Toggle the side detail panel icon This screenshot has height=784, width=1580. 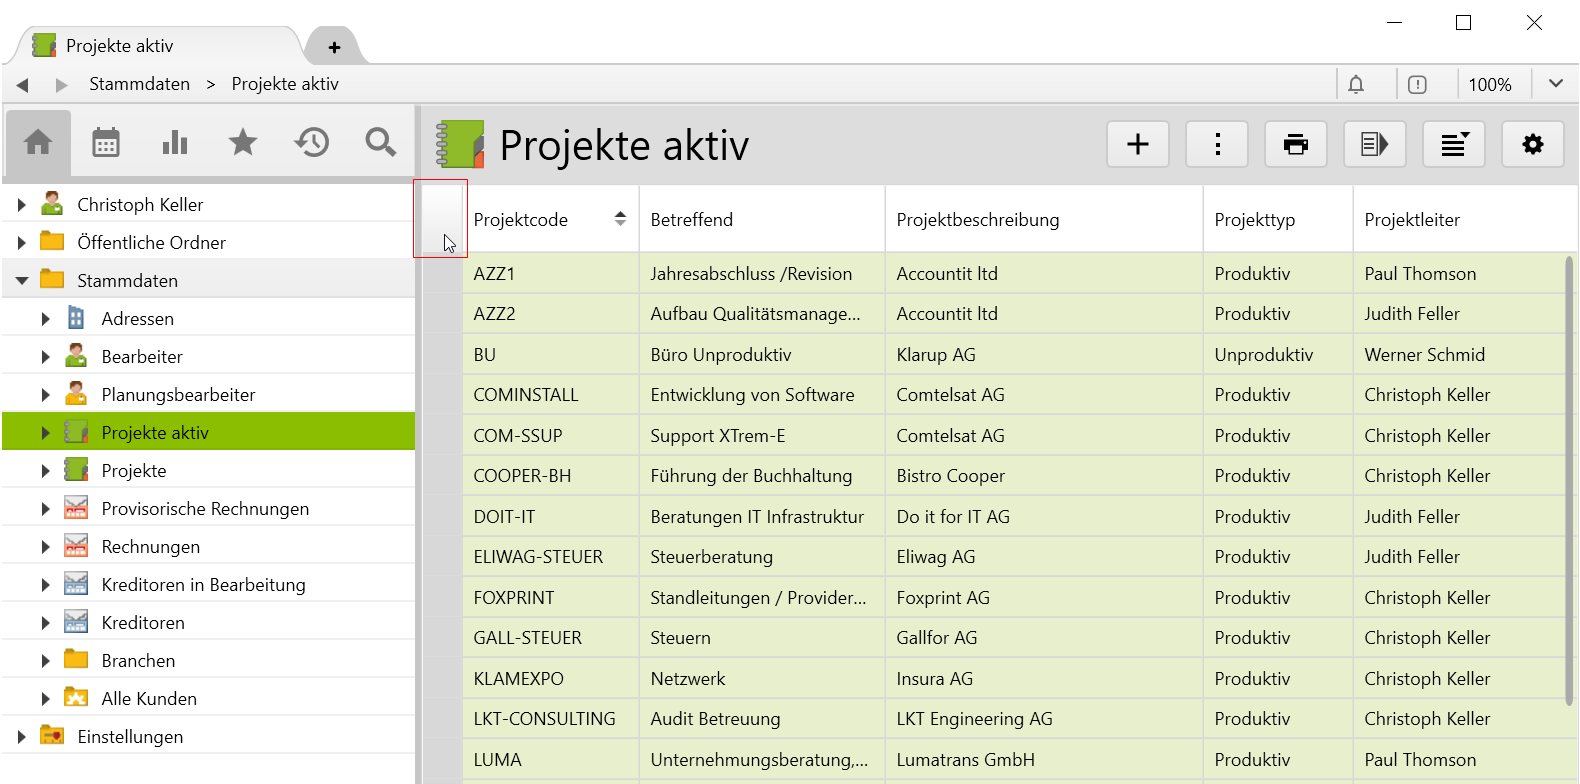tap(1374, 145)
